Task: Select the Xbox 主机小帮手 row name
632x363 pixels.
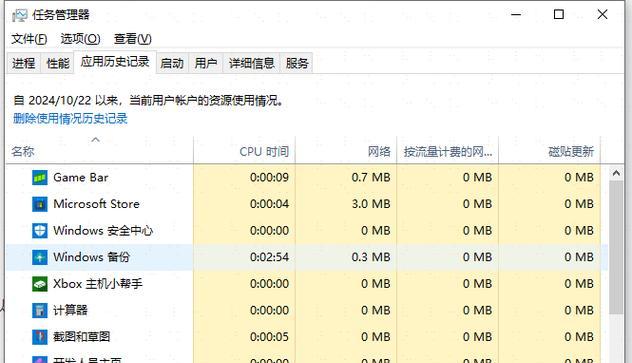Action: tap(98, 284)
